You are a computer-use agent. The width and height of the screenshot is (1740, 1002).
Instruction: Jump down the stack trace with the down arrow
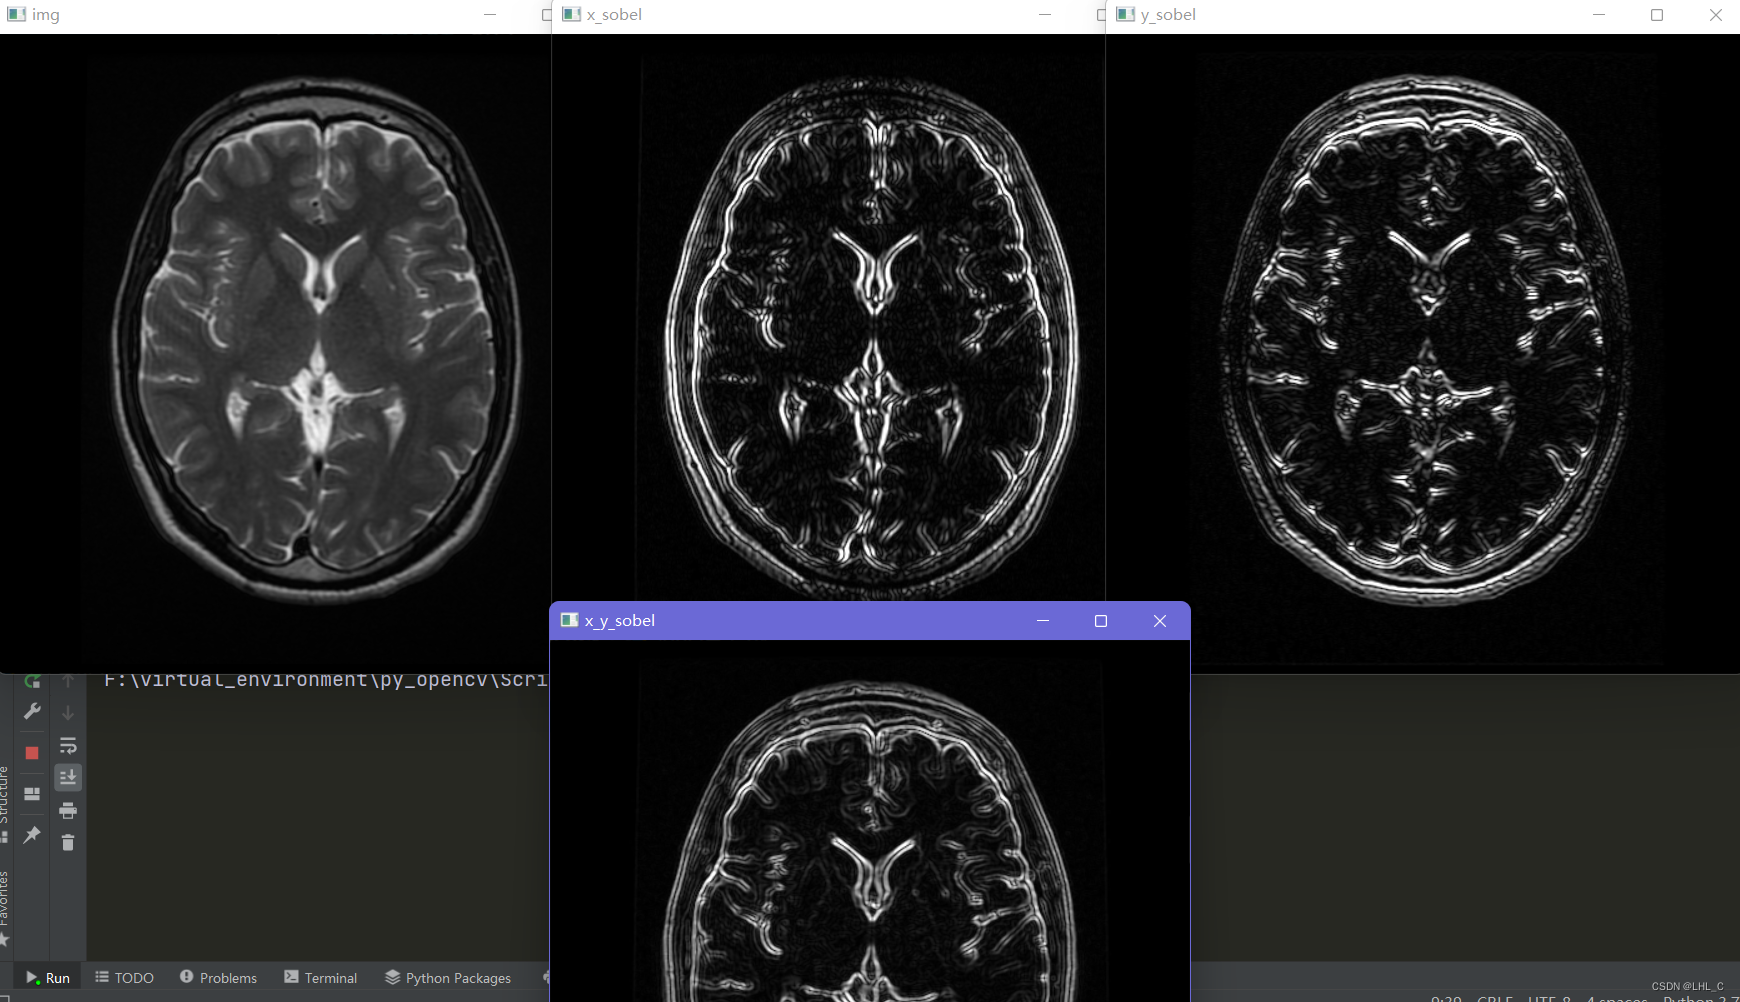pos(68,713)
